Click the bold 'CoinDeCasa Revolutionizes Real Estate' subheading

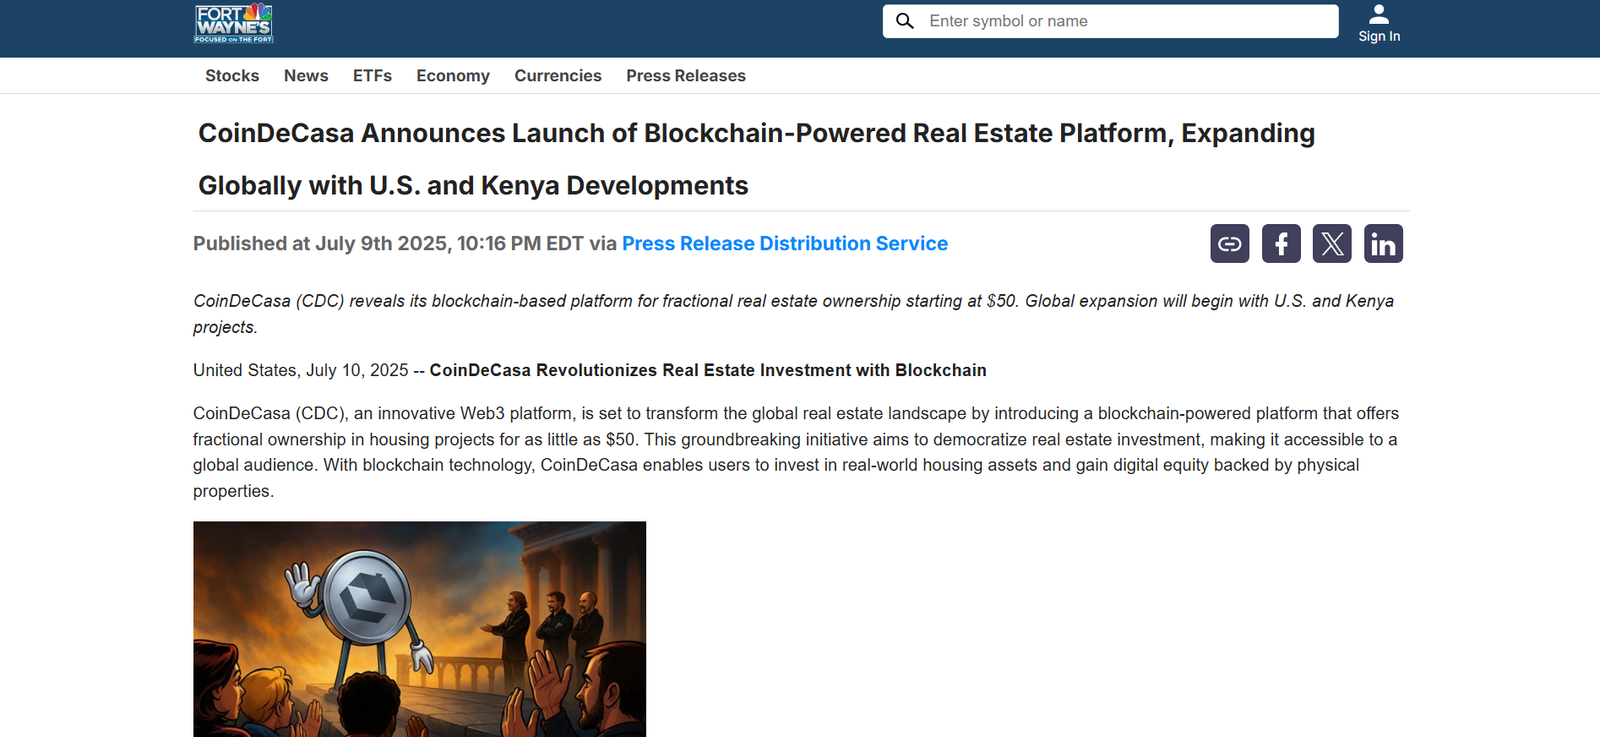(707, 370)
